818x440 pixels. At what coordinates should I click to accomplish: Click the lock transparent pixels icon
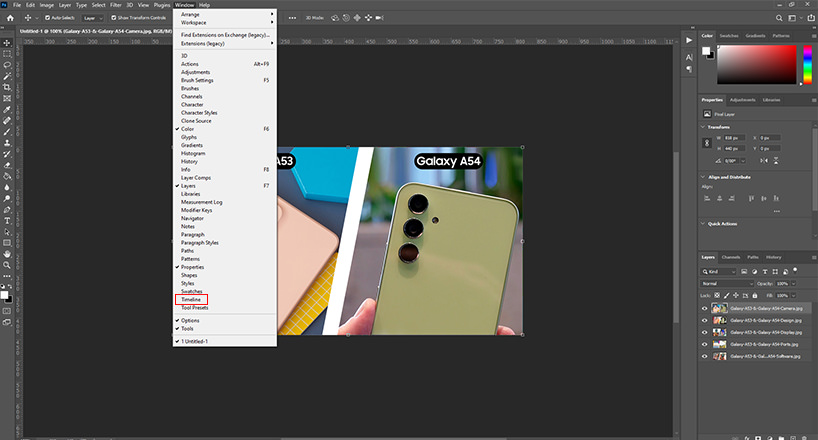717,295
